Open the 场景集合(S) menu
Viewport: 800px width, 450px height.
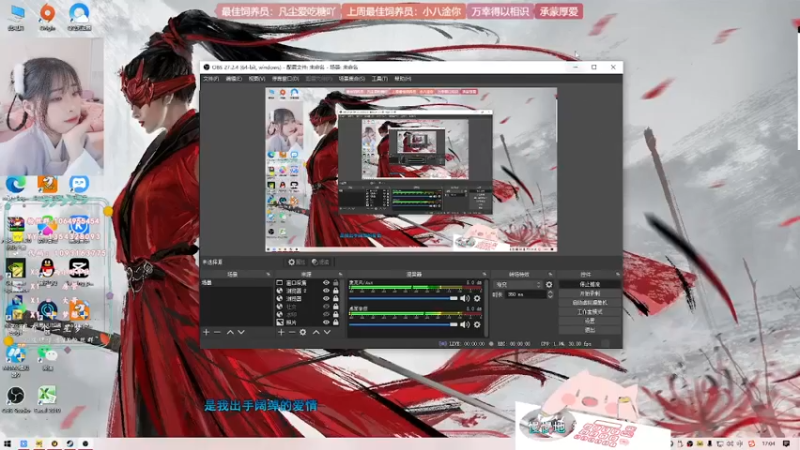tap(352, 79)
